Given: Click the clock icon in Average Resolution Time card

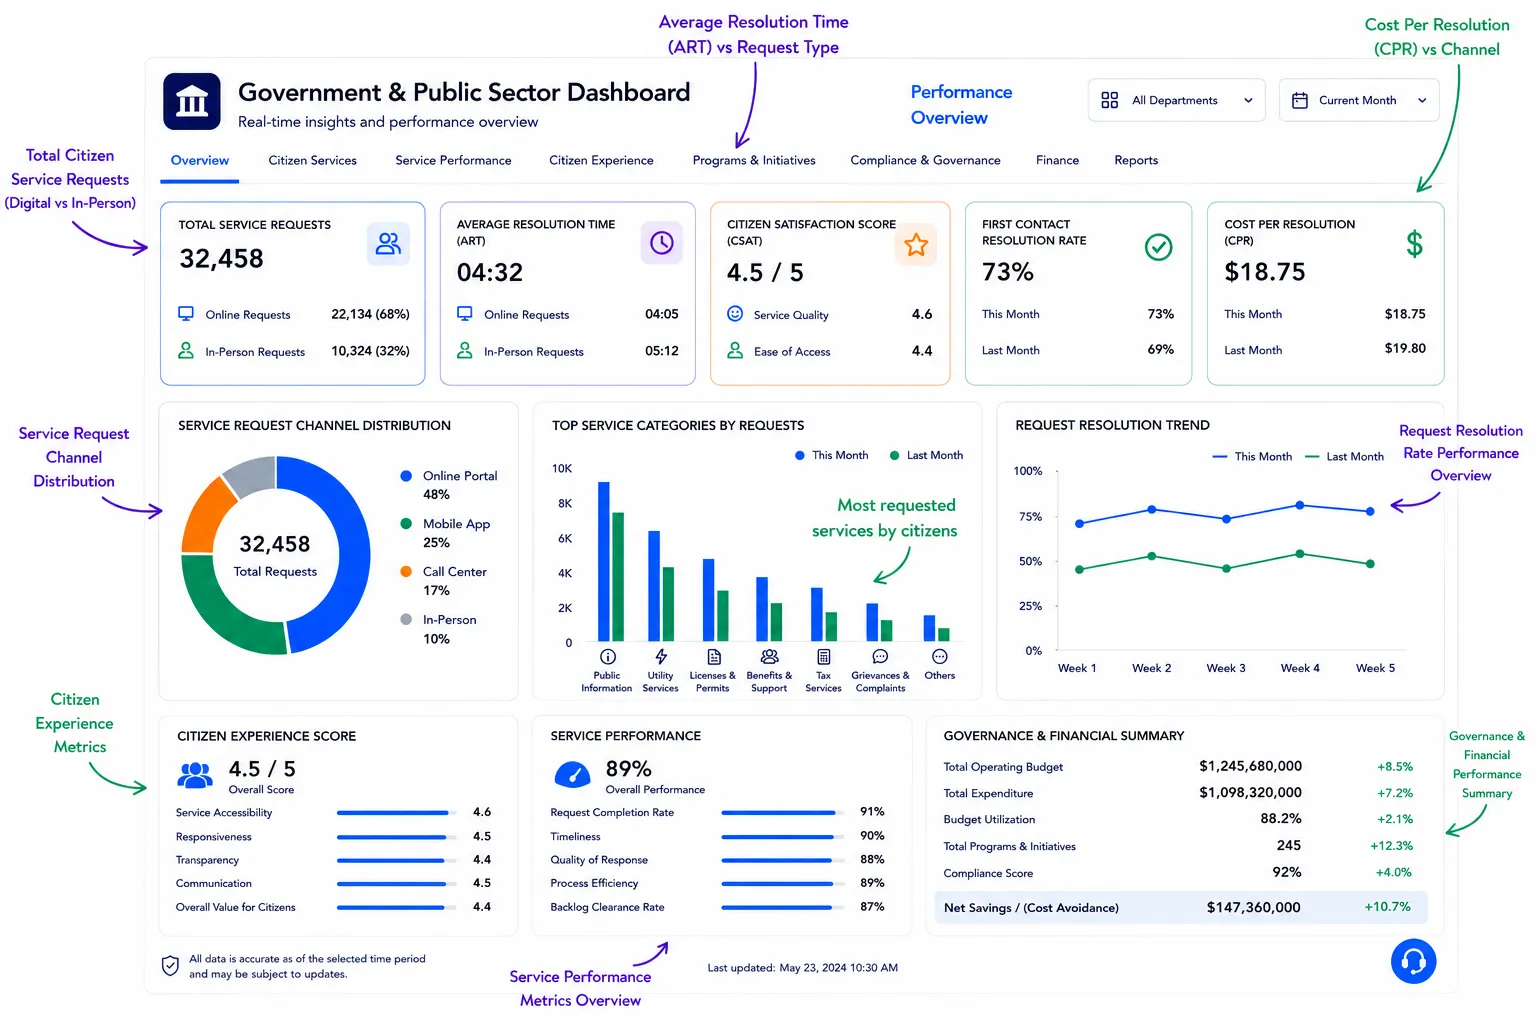Looking at the screenshot, I should click(x=662, y=243).
